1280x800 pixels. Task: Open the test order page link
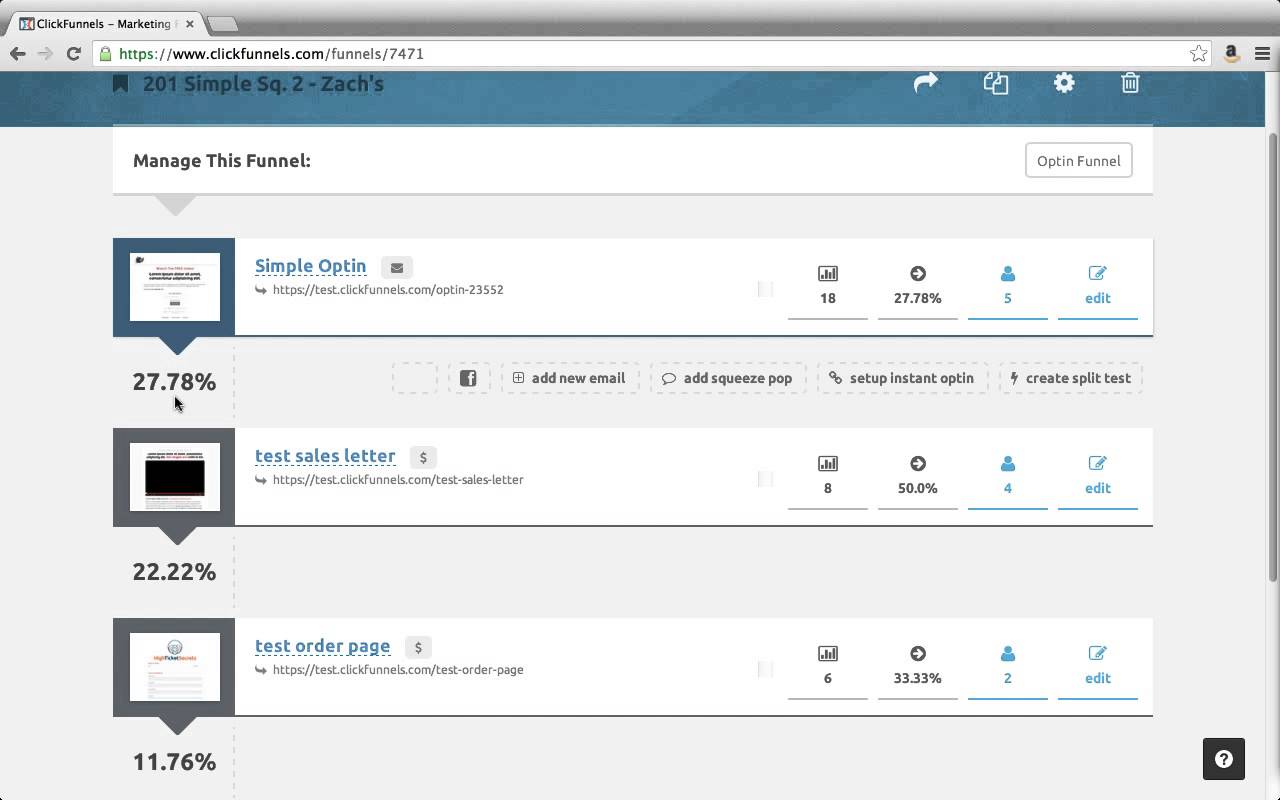[x=322, y=646]
